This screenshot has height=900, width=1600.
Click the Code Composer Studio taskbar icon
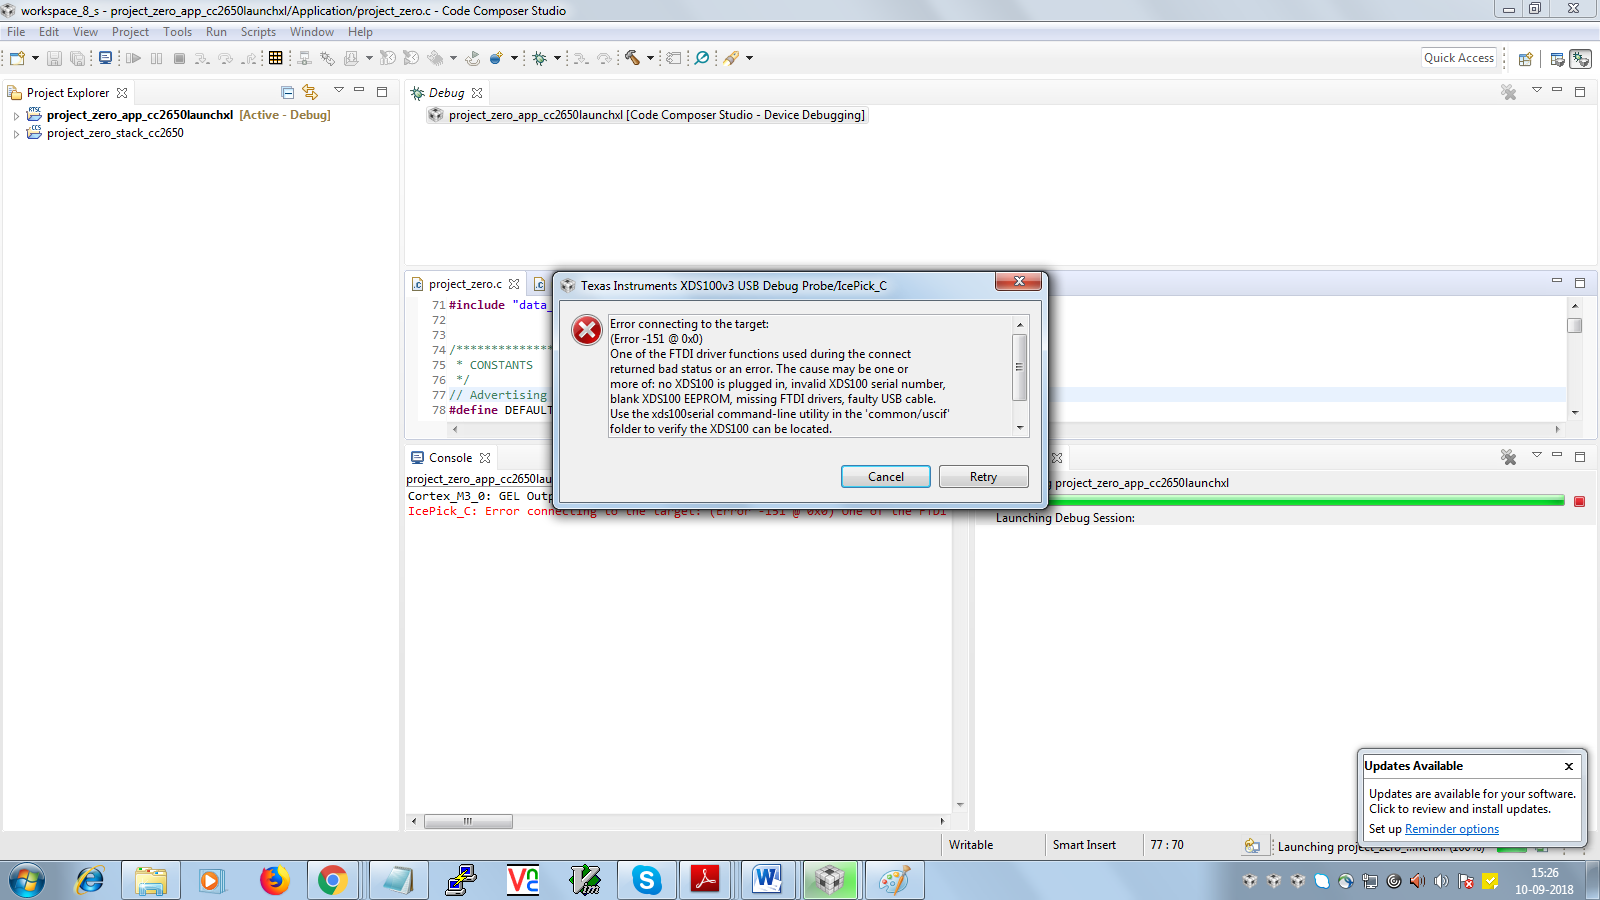pos(830,880)
